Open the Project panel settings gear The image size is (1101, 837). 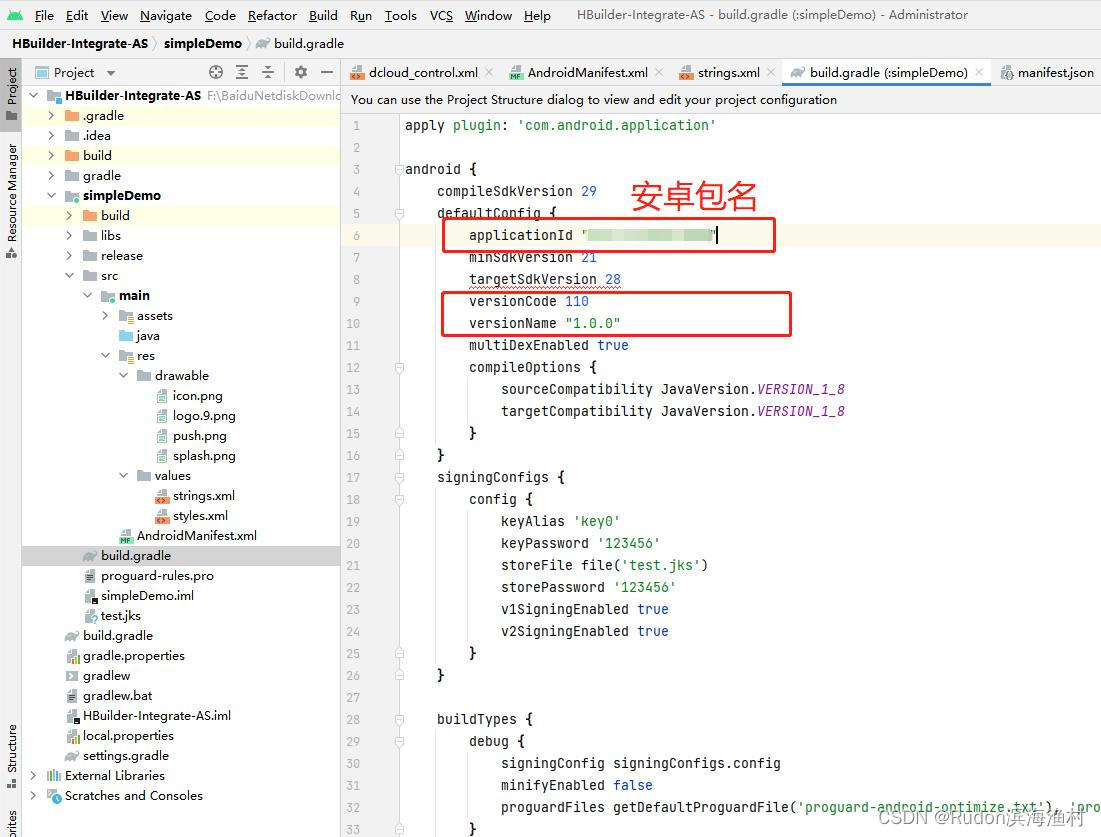coord(301,72)
